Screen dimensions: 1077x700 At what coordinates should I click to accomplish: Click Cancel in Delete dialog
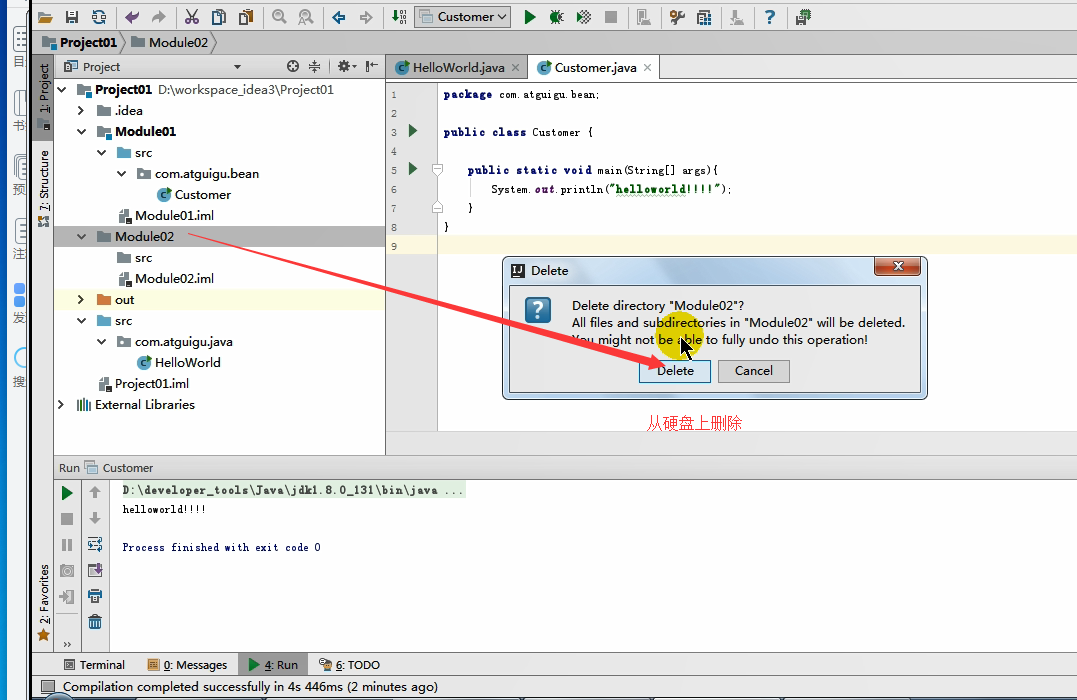tap(753, 371)
